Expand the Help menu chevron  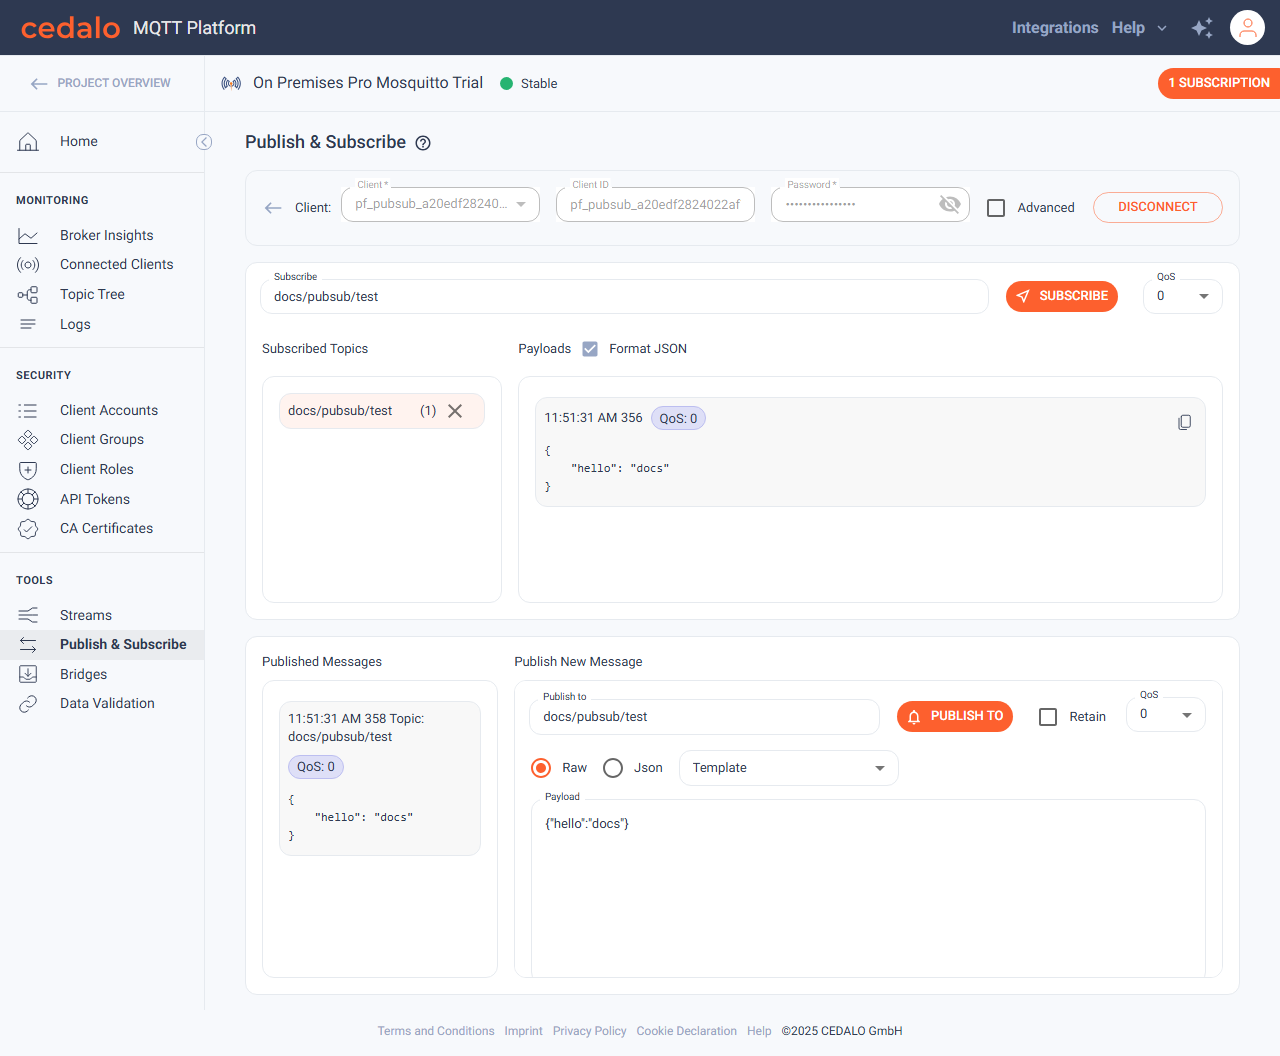click(1162, 28)
